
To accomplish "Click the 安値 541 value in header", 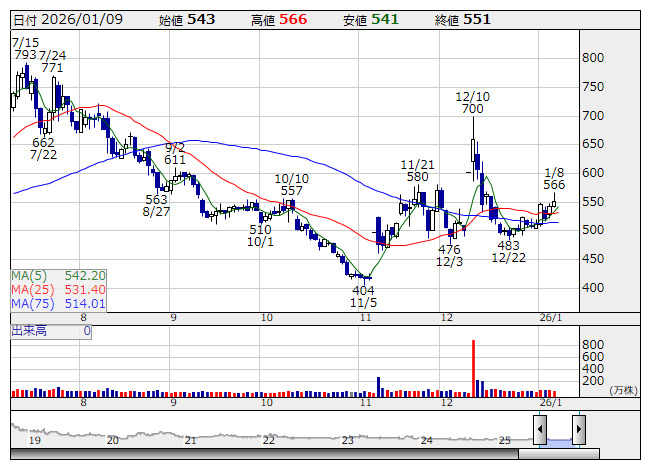I will [385, 19].
